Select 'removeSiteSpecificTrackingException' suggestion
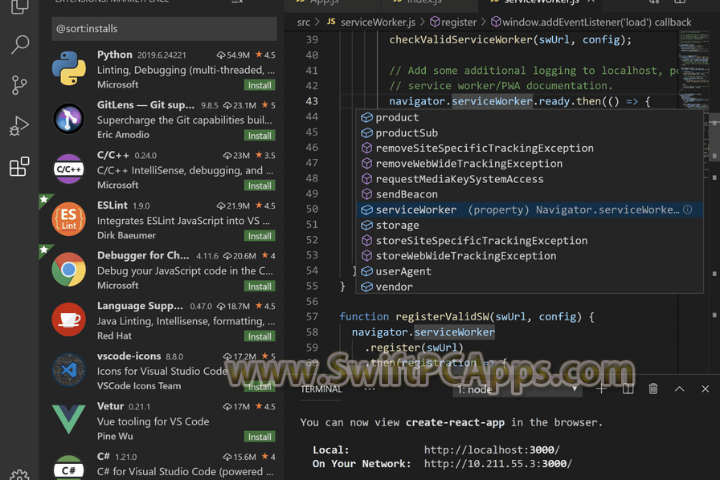The height and width of the screenshot is (480, 720). point(529,148)
